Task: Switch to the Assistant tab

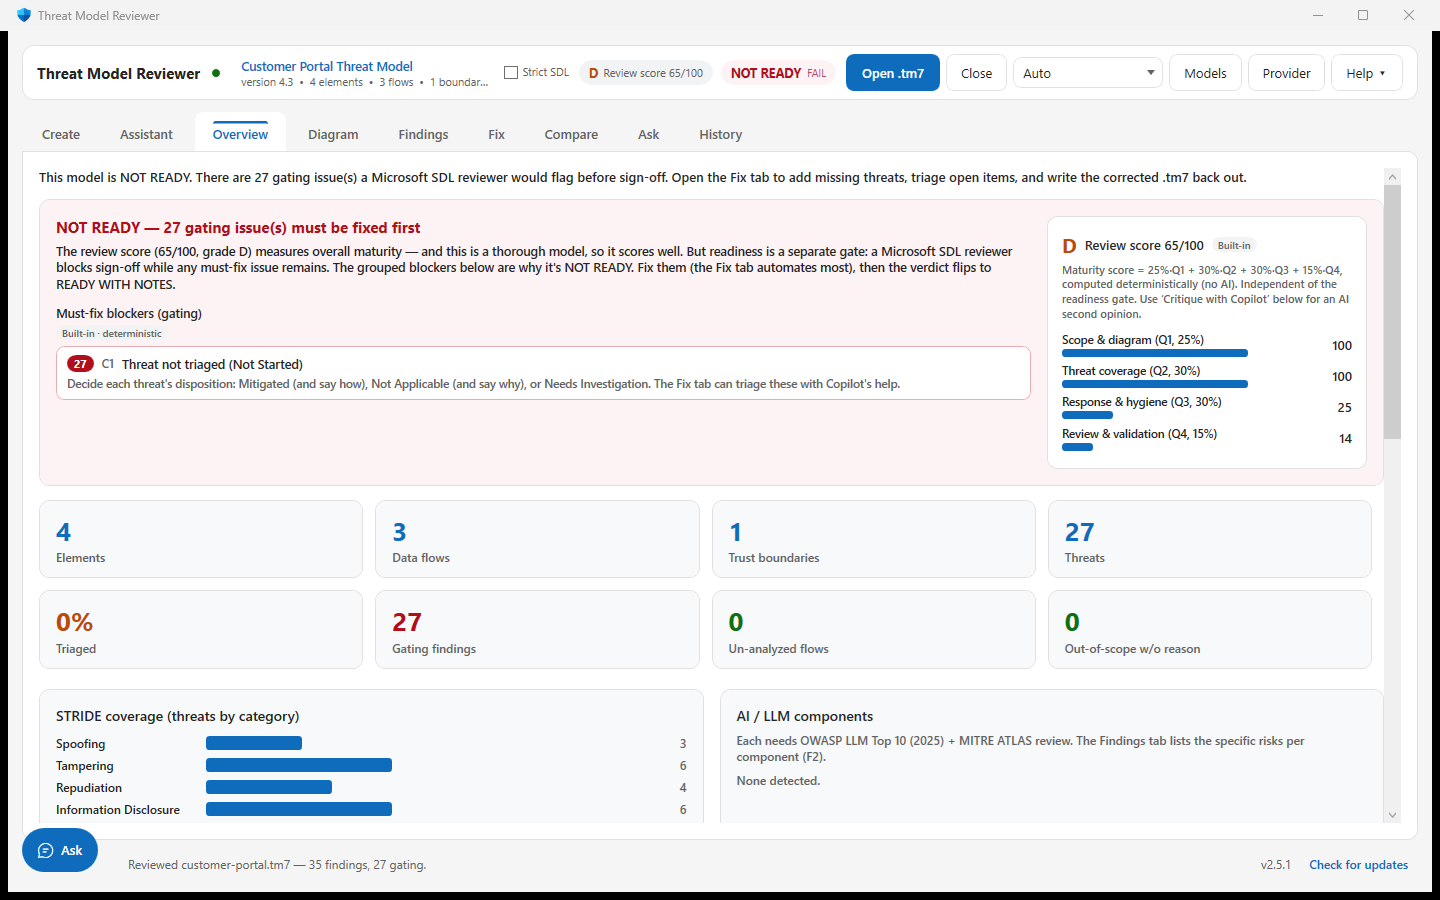Action: (x=146, y=134)
